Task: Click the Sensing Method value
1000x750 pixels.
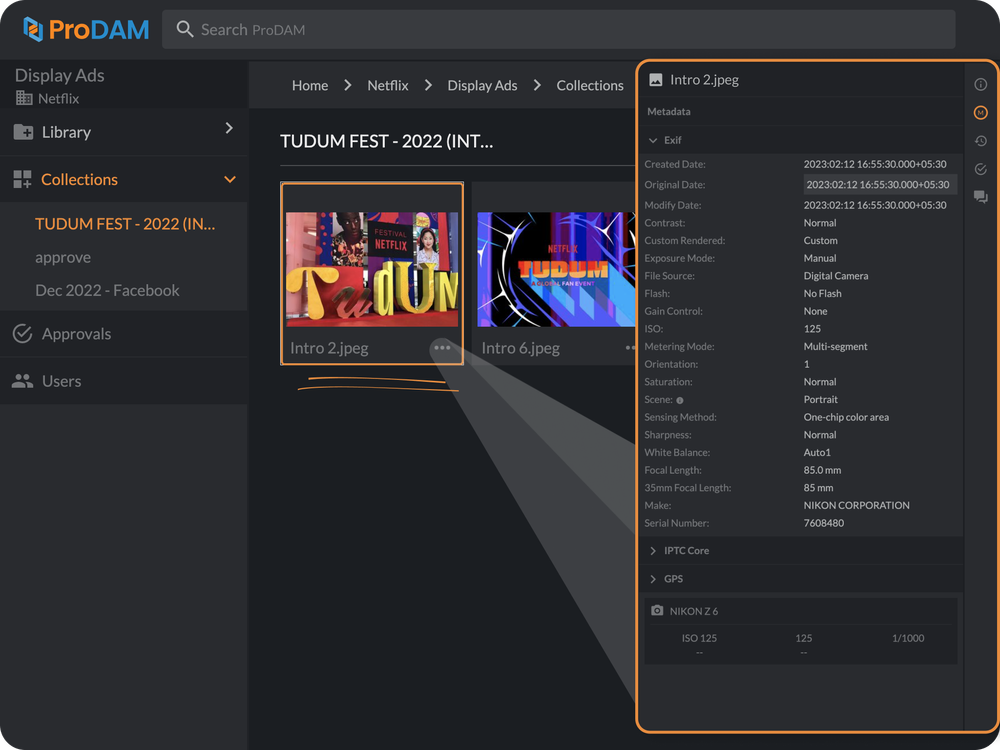Action: click(846, 417)
